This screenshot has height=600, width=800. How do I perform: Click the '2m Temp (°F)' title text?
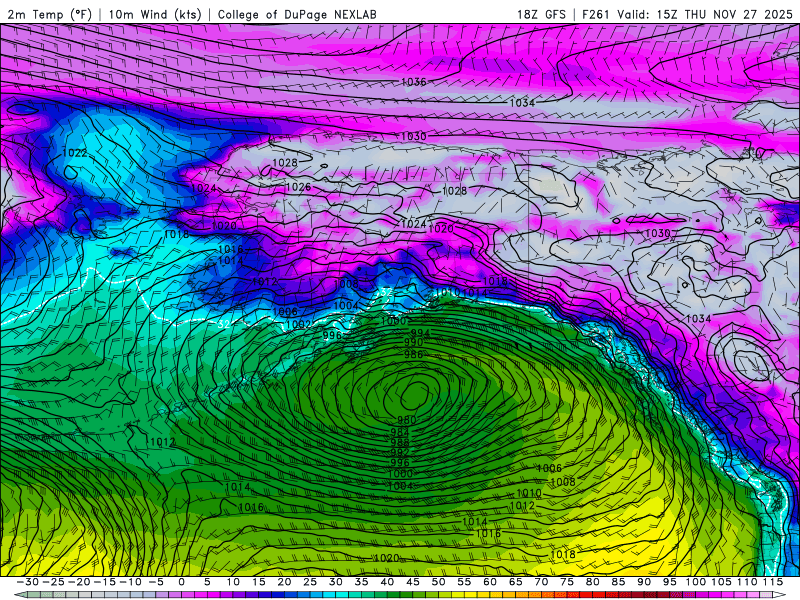[49, 14]
